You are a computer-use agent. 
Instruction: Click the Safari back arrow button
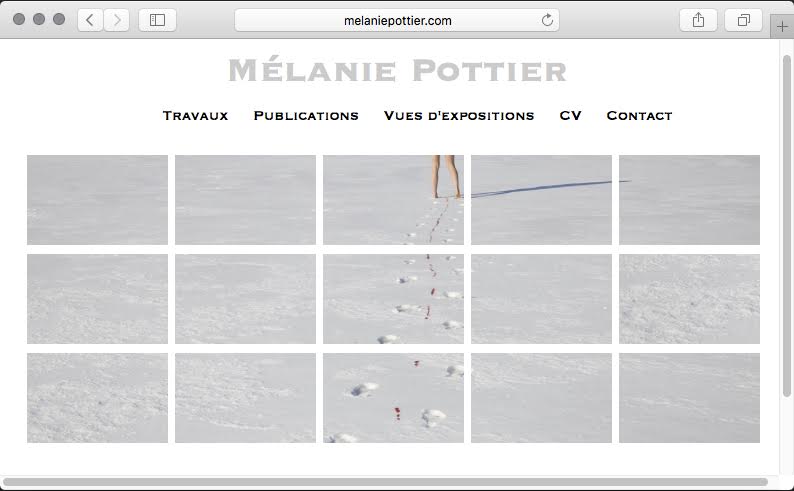pos(91,20)
